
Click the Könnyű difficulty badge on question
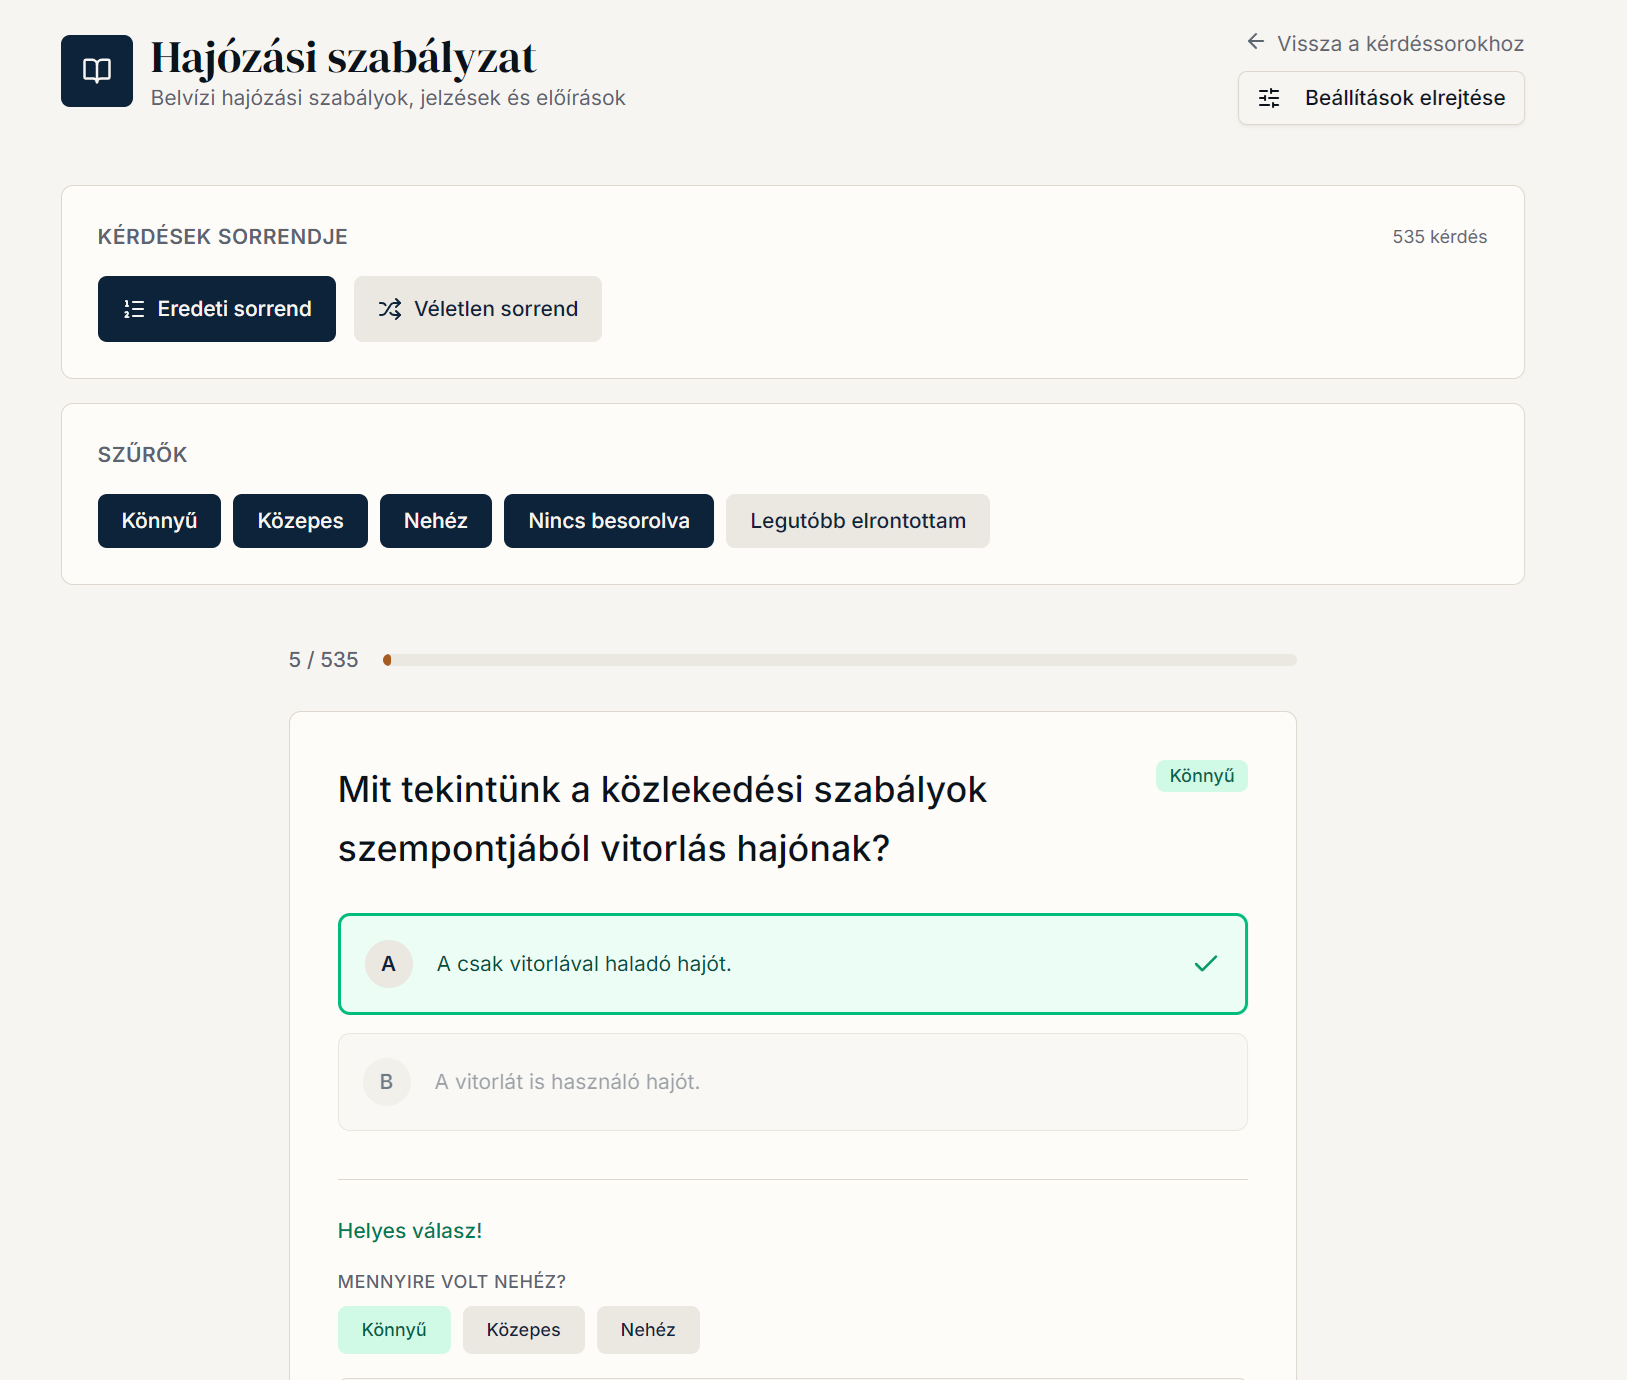[1202, 776]
